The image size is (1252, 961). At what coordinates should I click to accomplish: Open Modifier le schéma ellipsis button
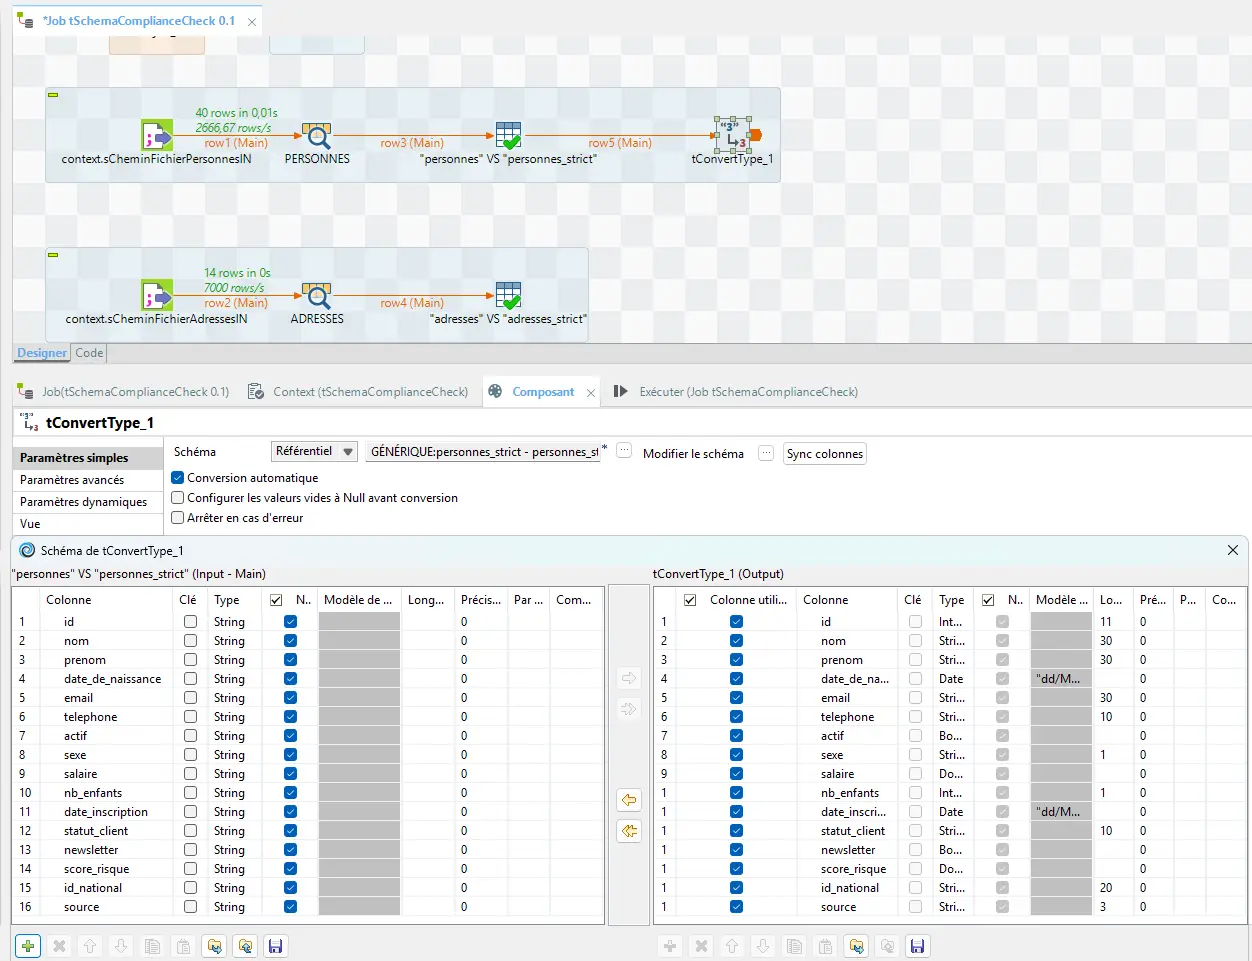pos(766,453)
